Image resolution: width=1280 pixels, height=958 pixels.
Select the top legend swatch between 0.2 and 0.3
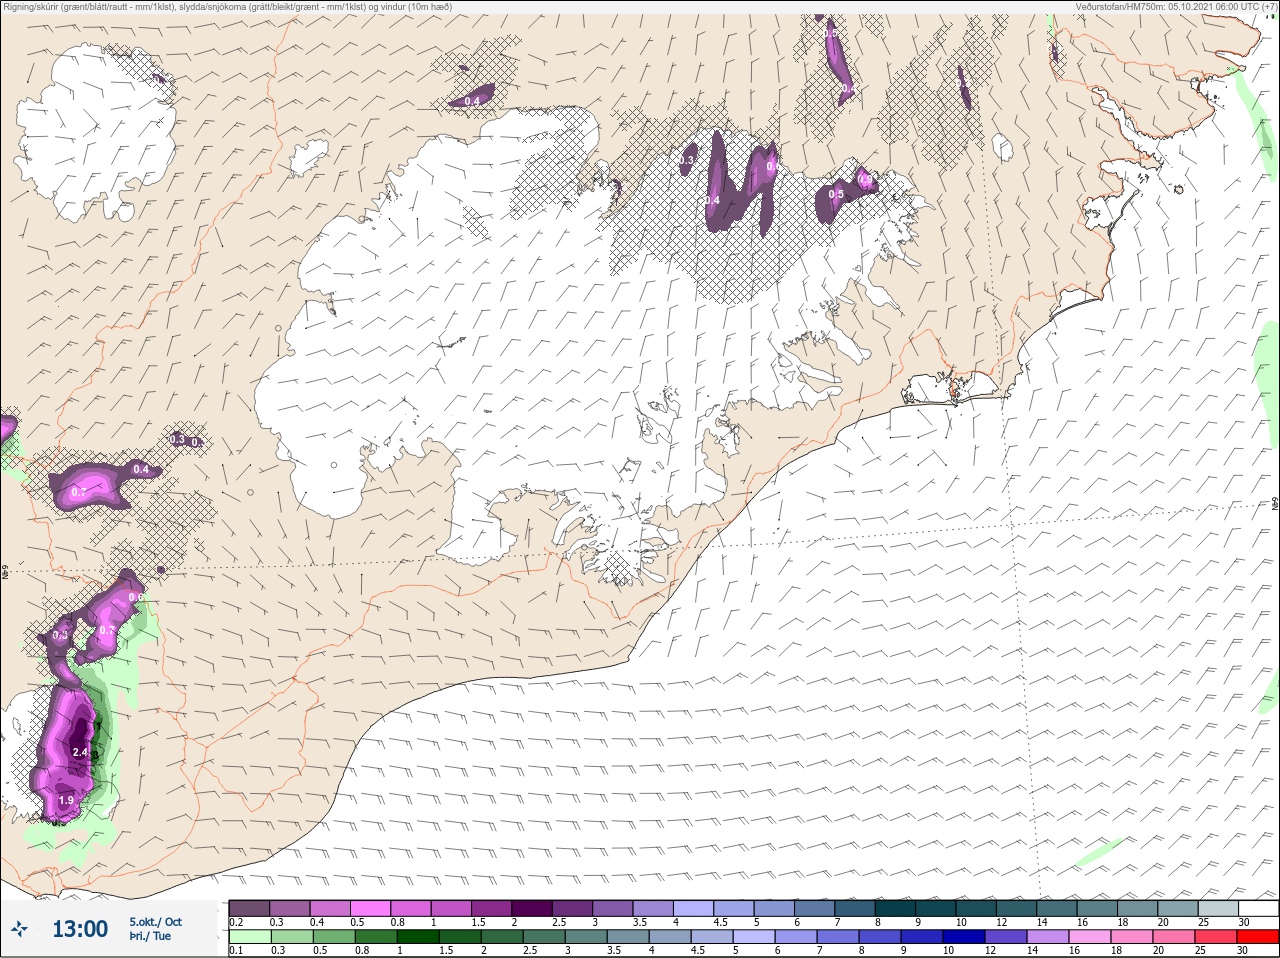click(x=250, y=908)
